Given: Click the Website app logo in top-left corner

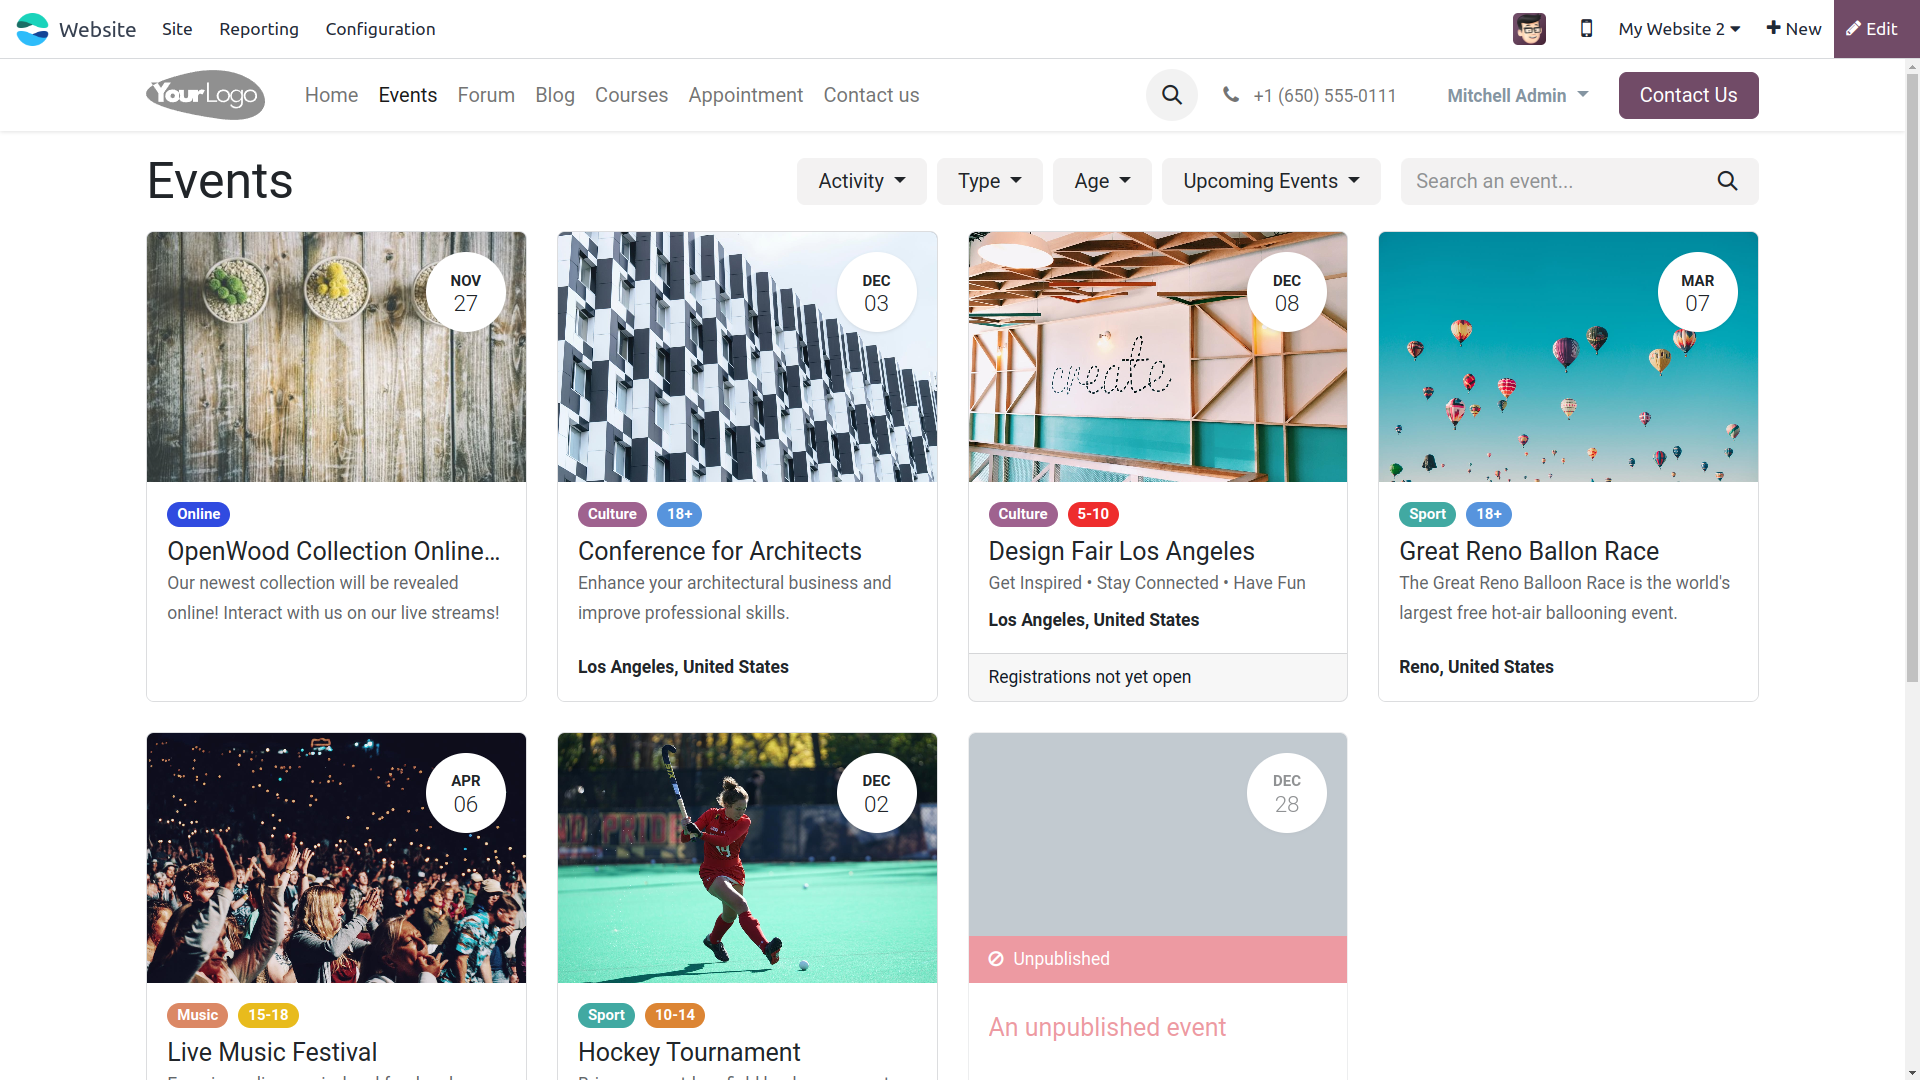Looking at the screenshot, I should click(31, 29).
